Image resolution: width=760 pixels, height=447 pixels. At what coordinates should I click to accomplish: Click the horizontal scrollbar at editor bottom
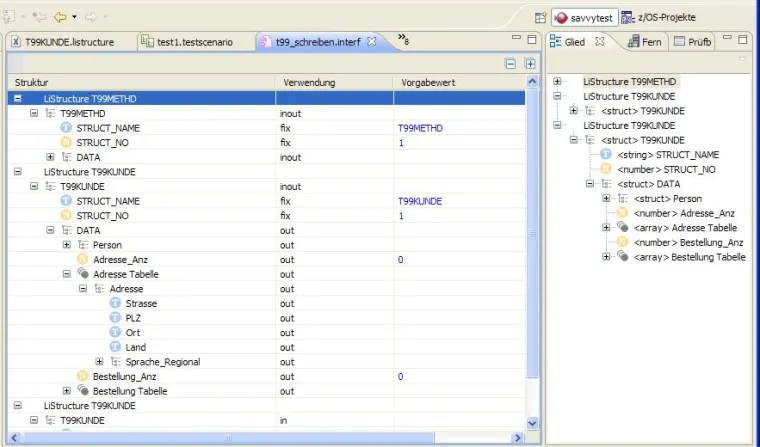tap(227, 438)
